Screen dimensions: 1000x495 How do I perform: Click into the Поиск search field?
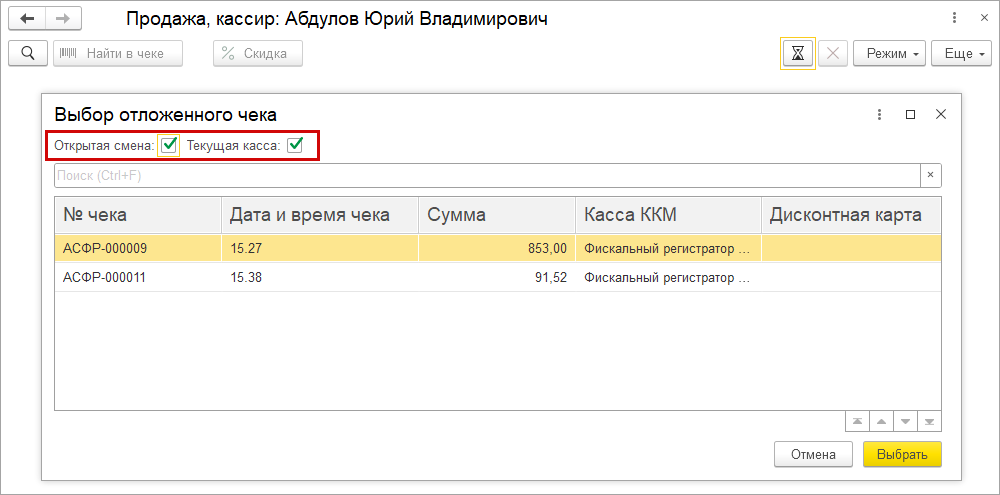(486, 175)
